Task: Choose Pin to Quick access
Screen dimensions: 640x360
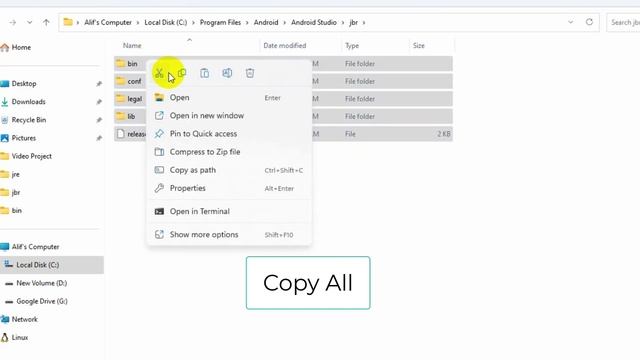Action: pos(229,134)
